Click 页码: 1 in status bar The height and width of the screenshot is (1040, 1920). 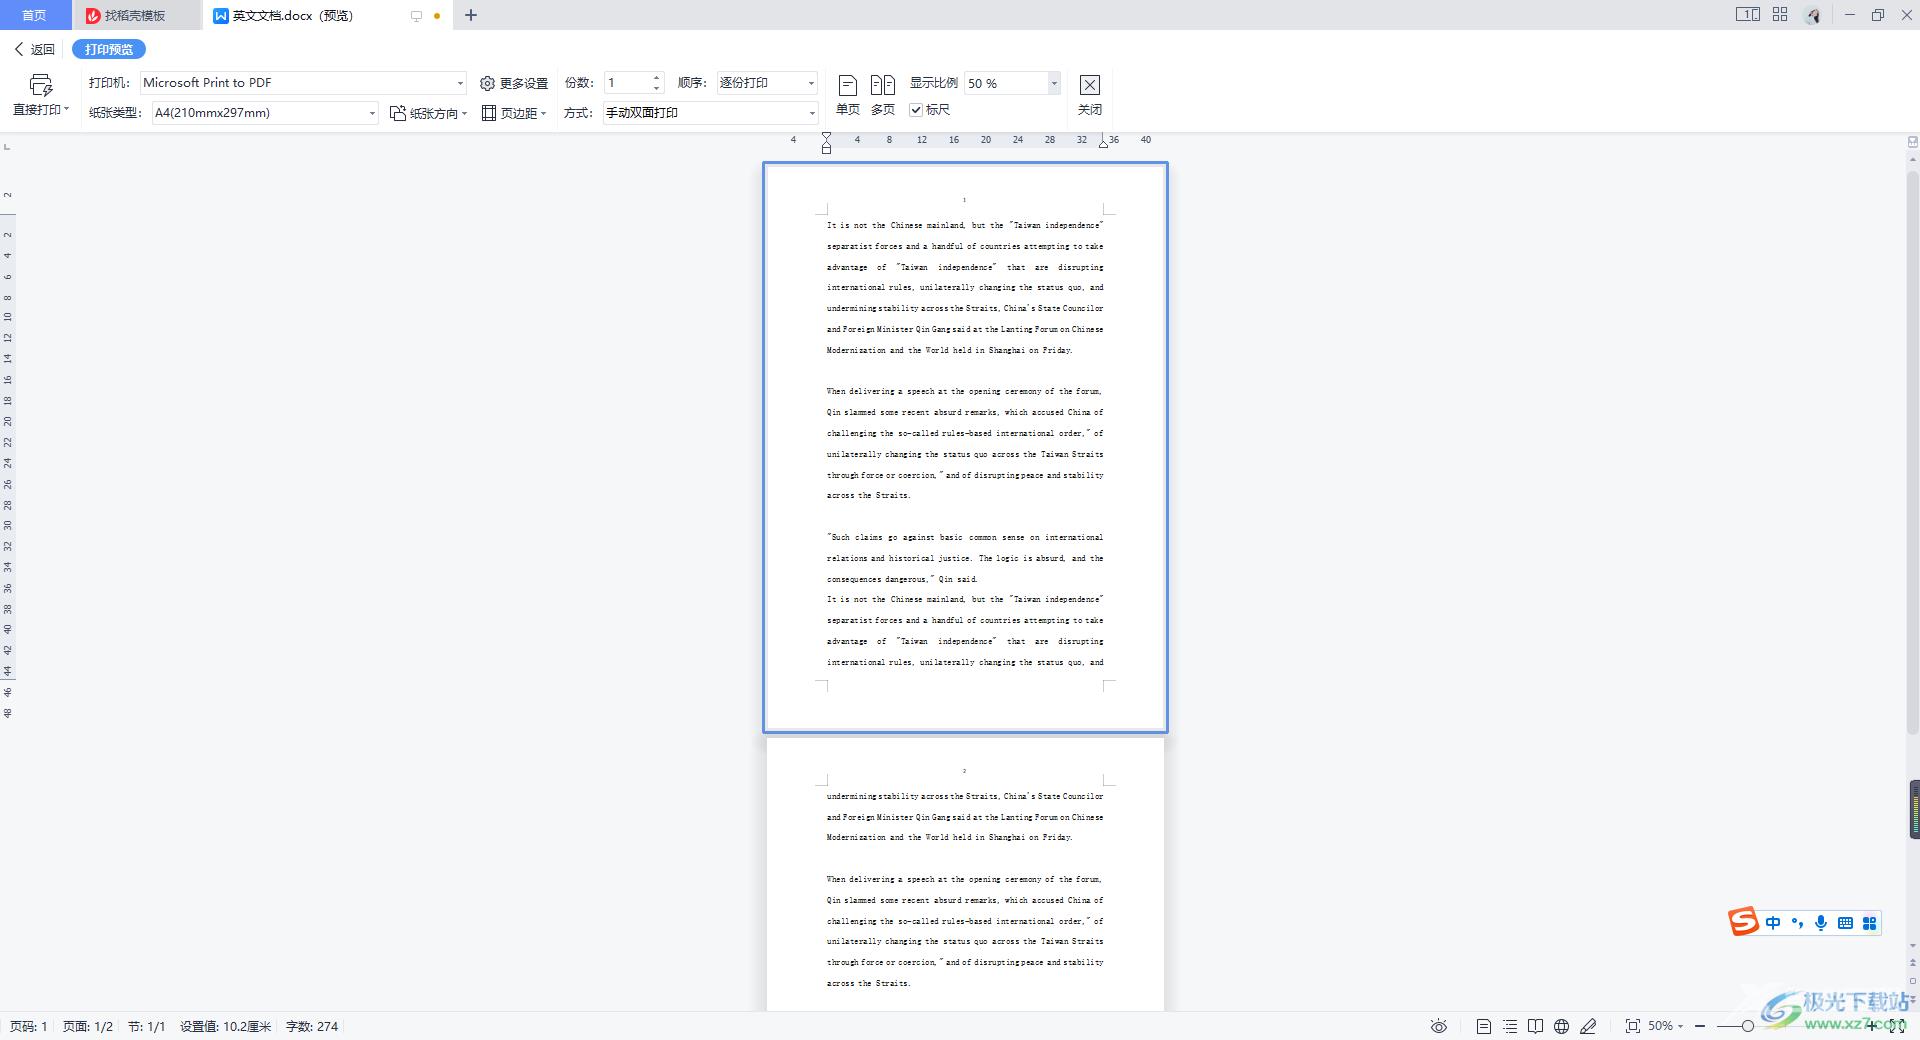coord(29,1026)
